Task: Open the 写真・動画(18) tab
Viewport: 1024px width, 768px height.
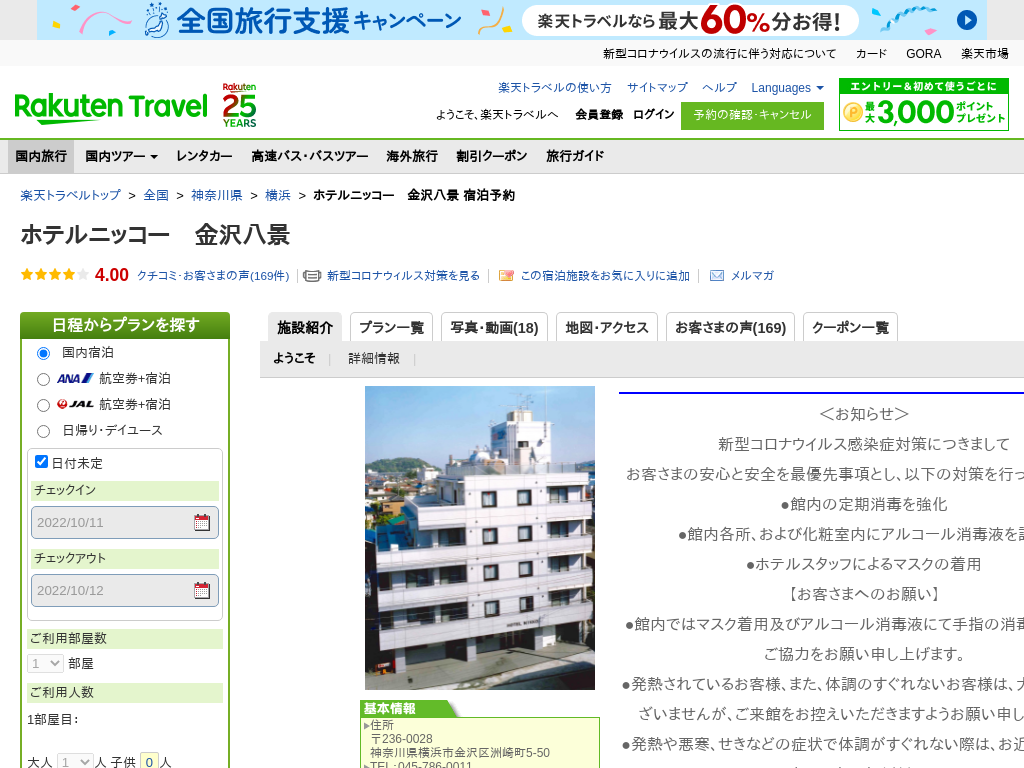Action: [494, 327]
